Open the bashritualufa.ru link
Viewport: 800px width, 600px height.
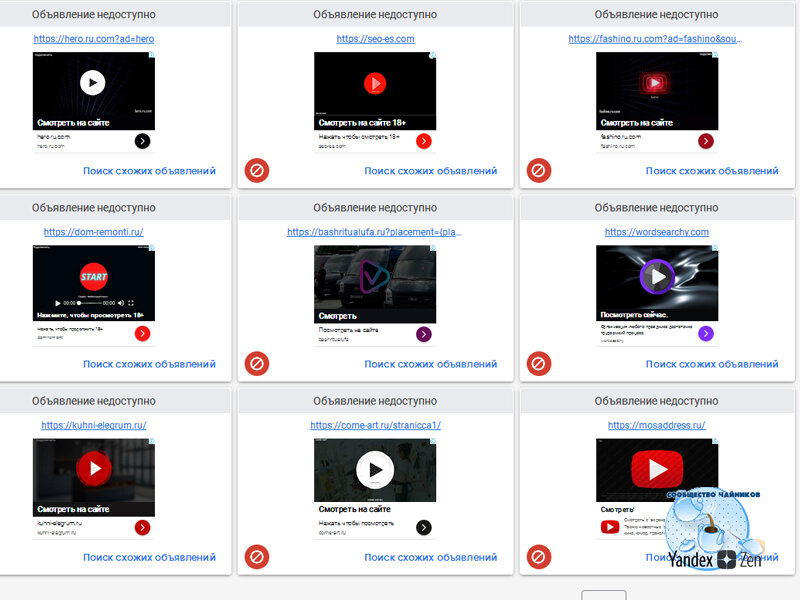[374, 232]
